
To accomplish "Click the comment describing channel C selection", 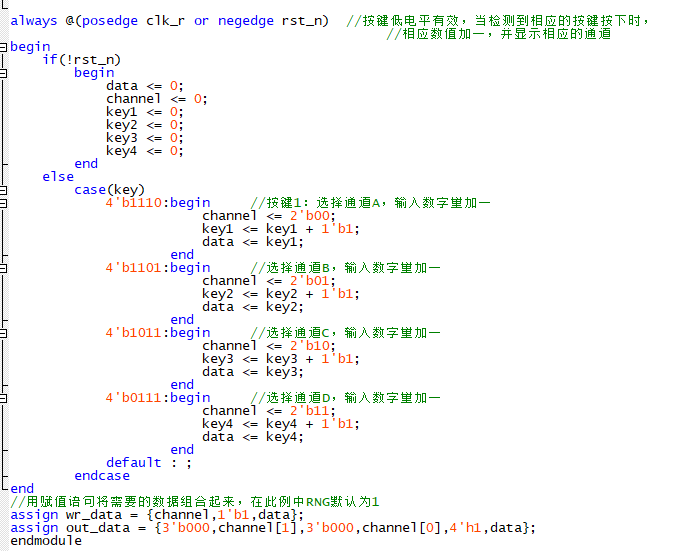I will pyautogui.click(x=345, y=333).
